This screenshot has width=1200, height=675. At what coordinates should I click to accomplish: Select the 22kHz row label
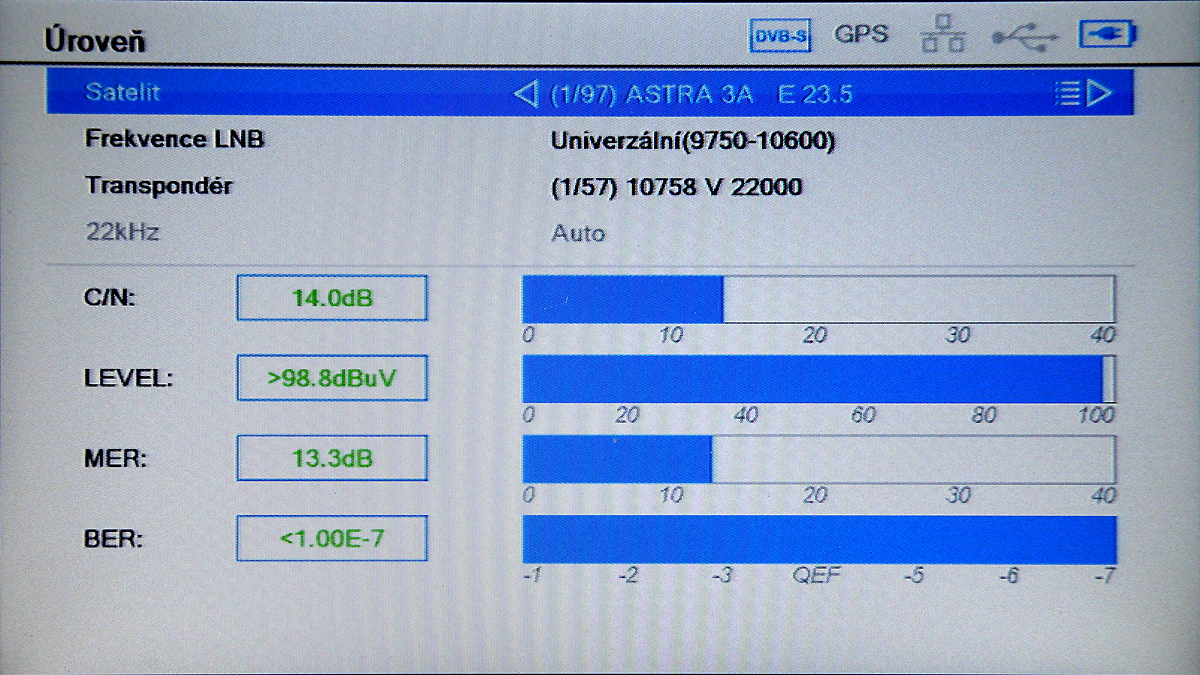click(122, 232)
